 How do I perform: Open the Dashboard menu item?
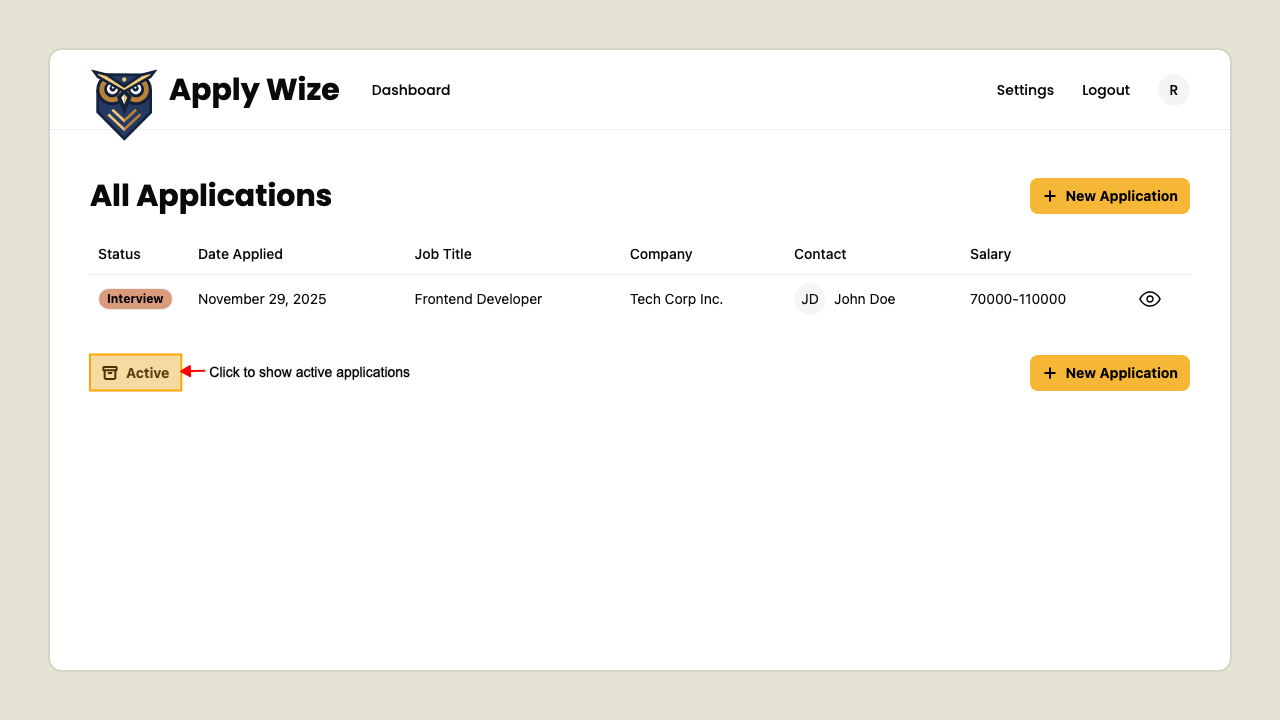[411, 90]
